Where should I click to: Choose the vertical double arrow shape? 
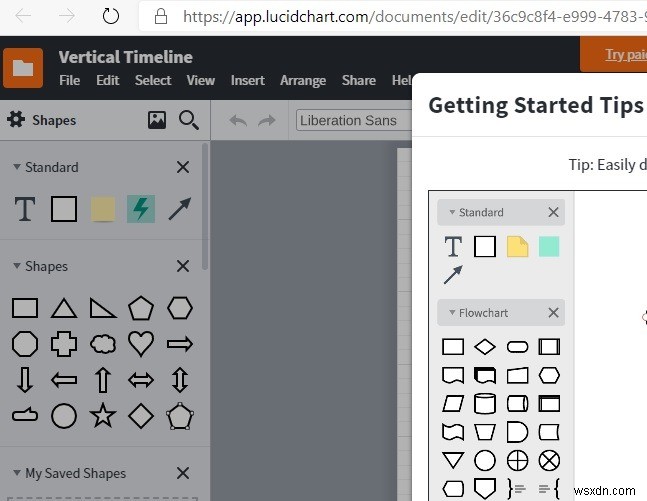pos(180,380)
